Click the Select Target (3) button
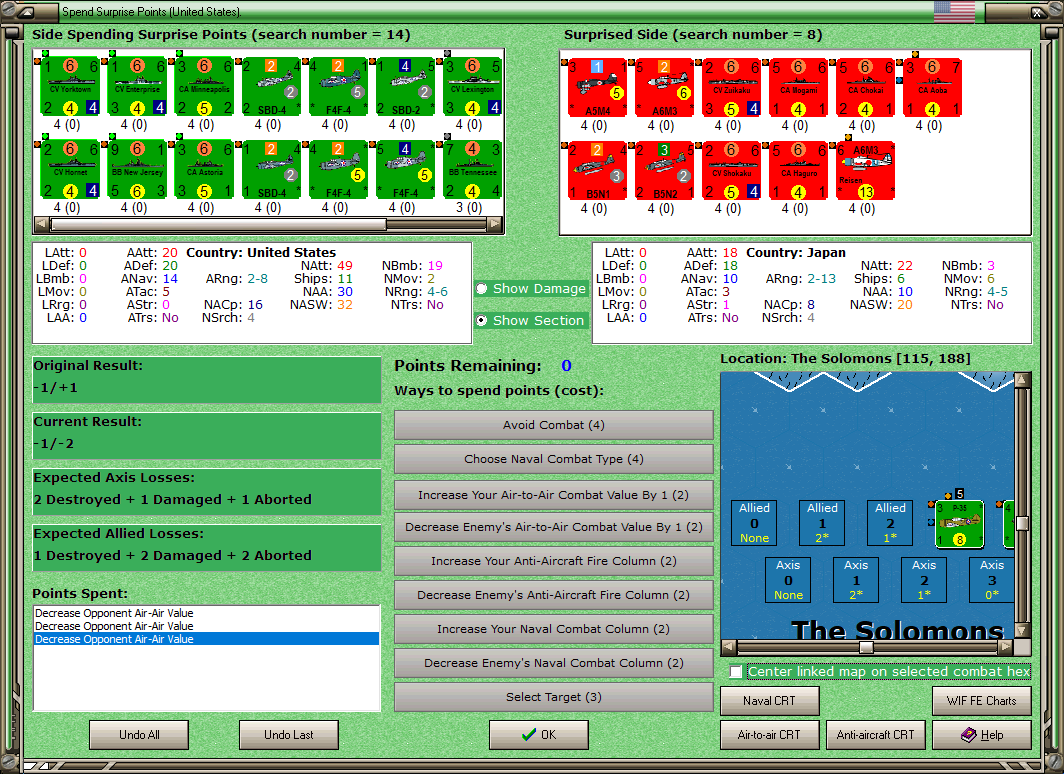Viewport: 1064px width, 774px height. click(x=554, y=697)
